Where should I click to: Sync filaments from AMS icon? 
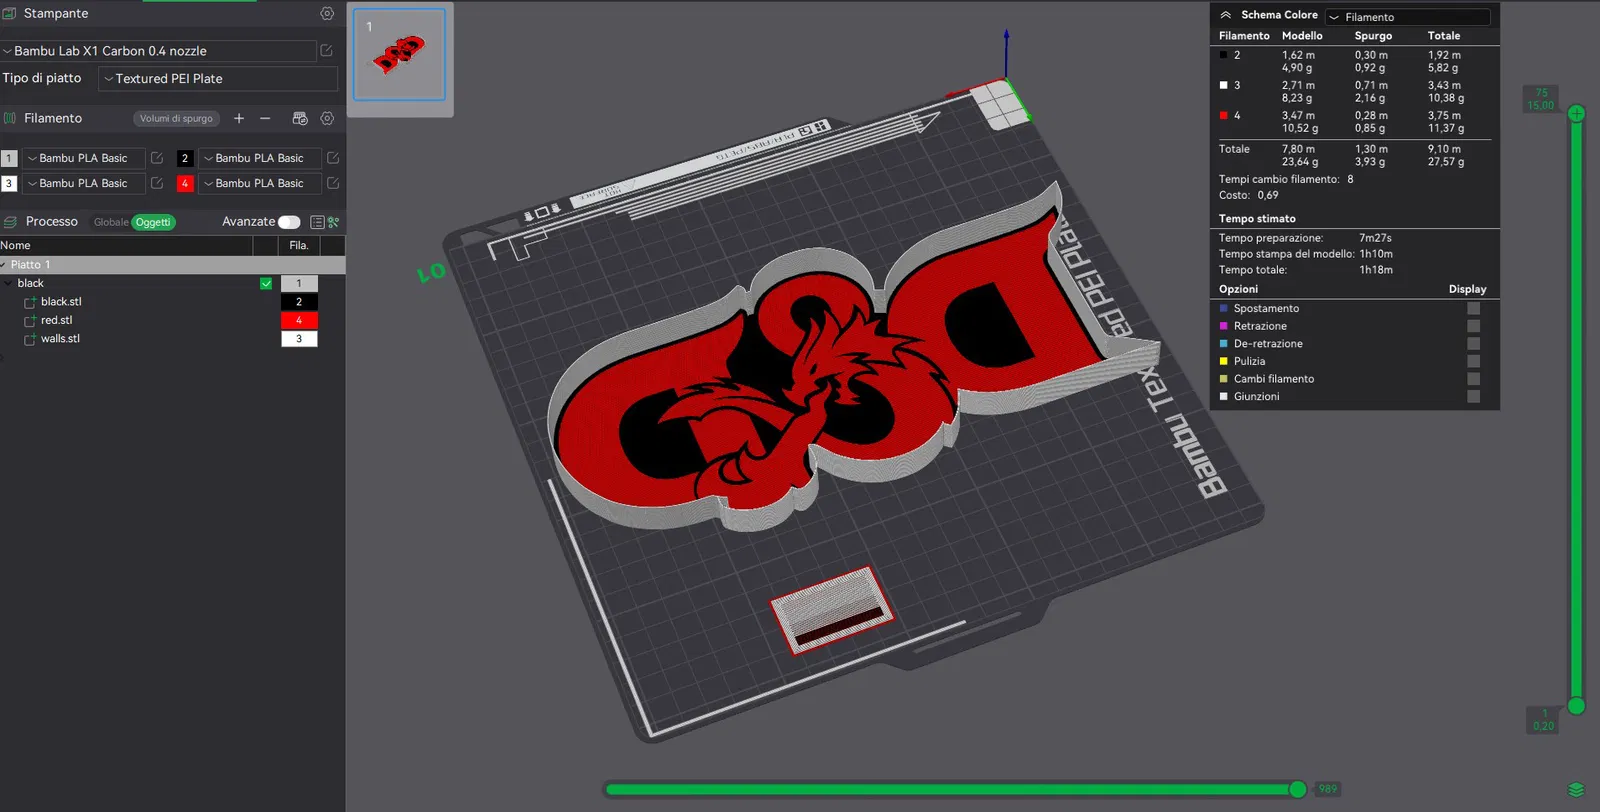(x=299, y=118)
